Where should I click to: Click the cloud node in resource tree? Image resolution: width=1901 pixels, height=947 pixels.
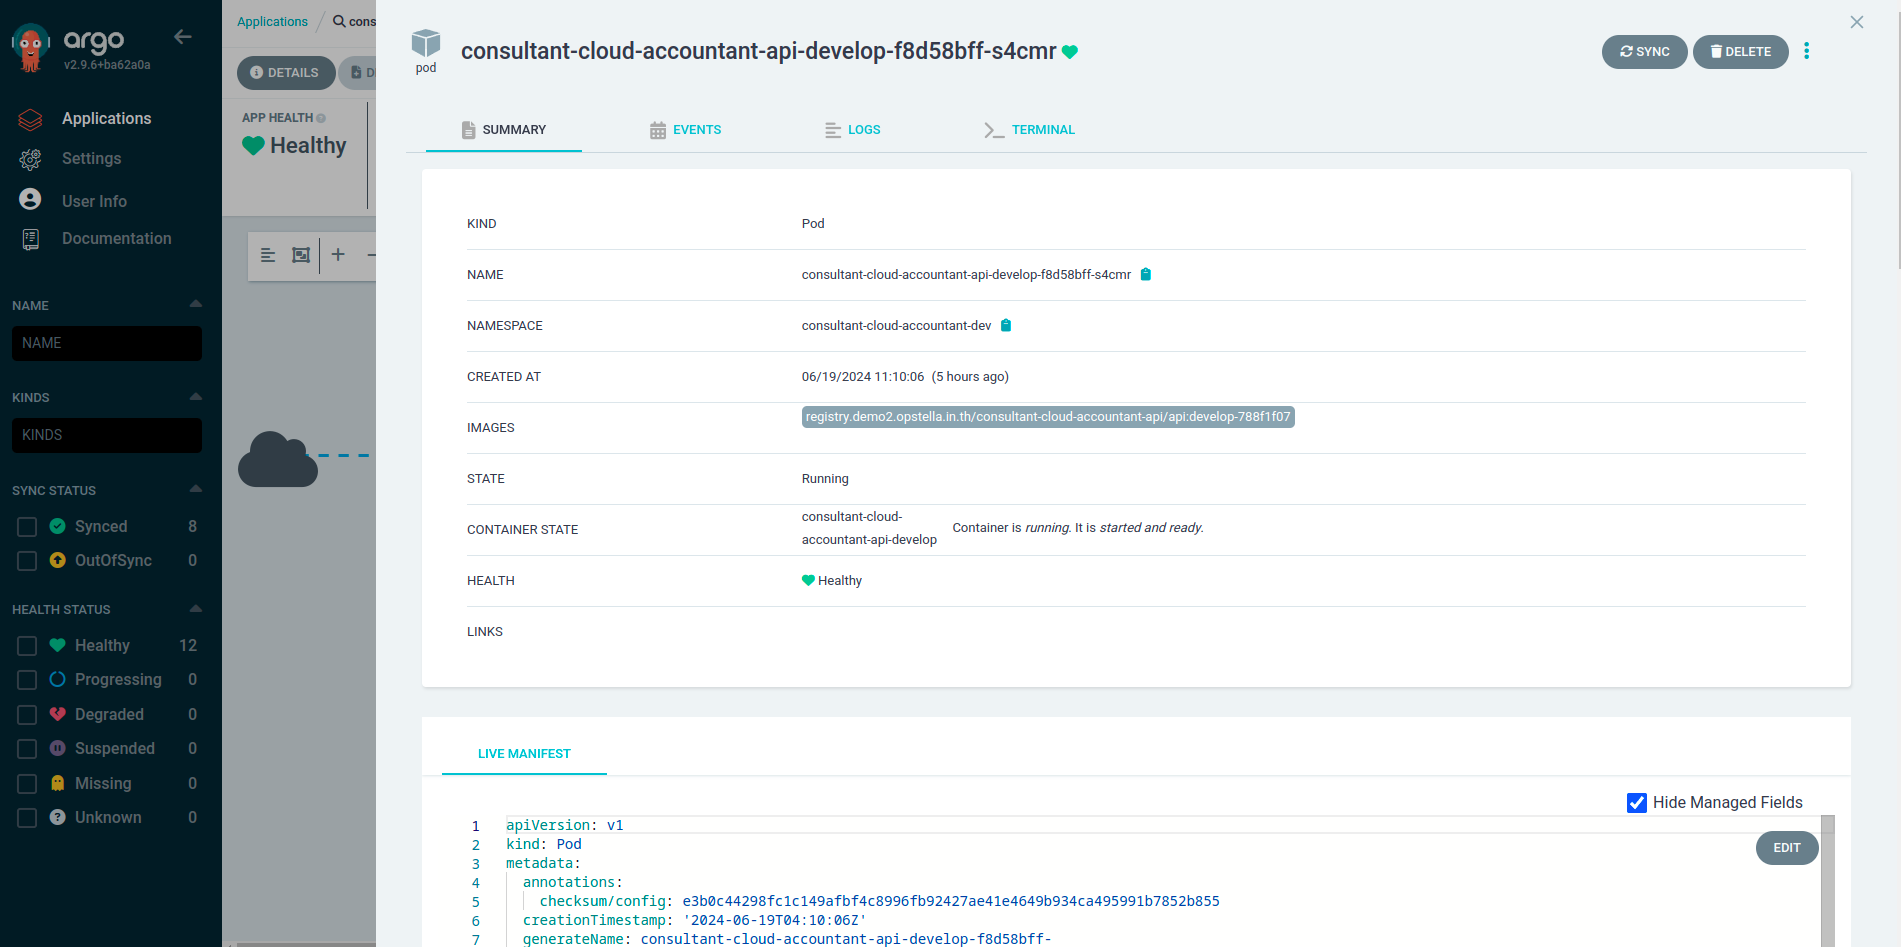tap(278, 459)
